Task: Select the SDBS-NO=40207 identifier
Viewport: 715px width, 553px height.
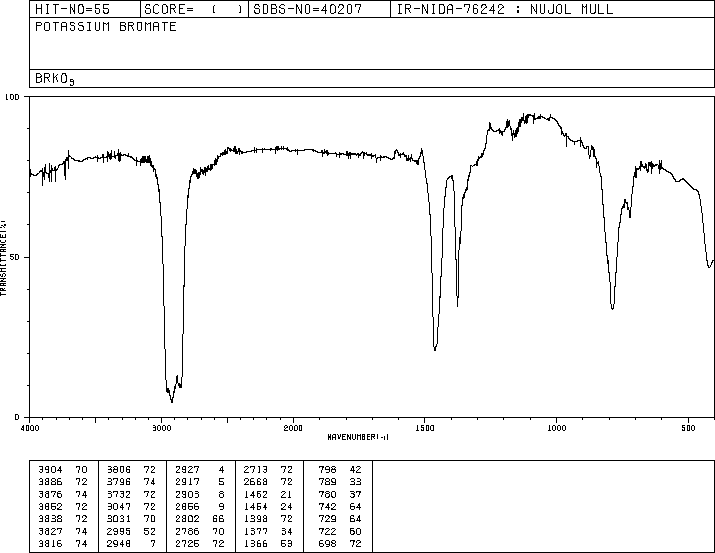Action: point(307,9)
